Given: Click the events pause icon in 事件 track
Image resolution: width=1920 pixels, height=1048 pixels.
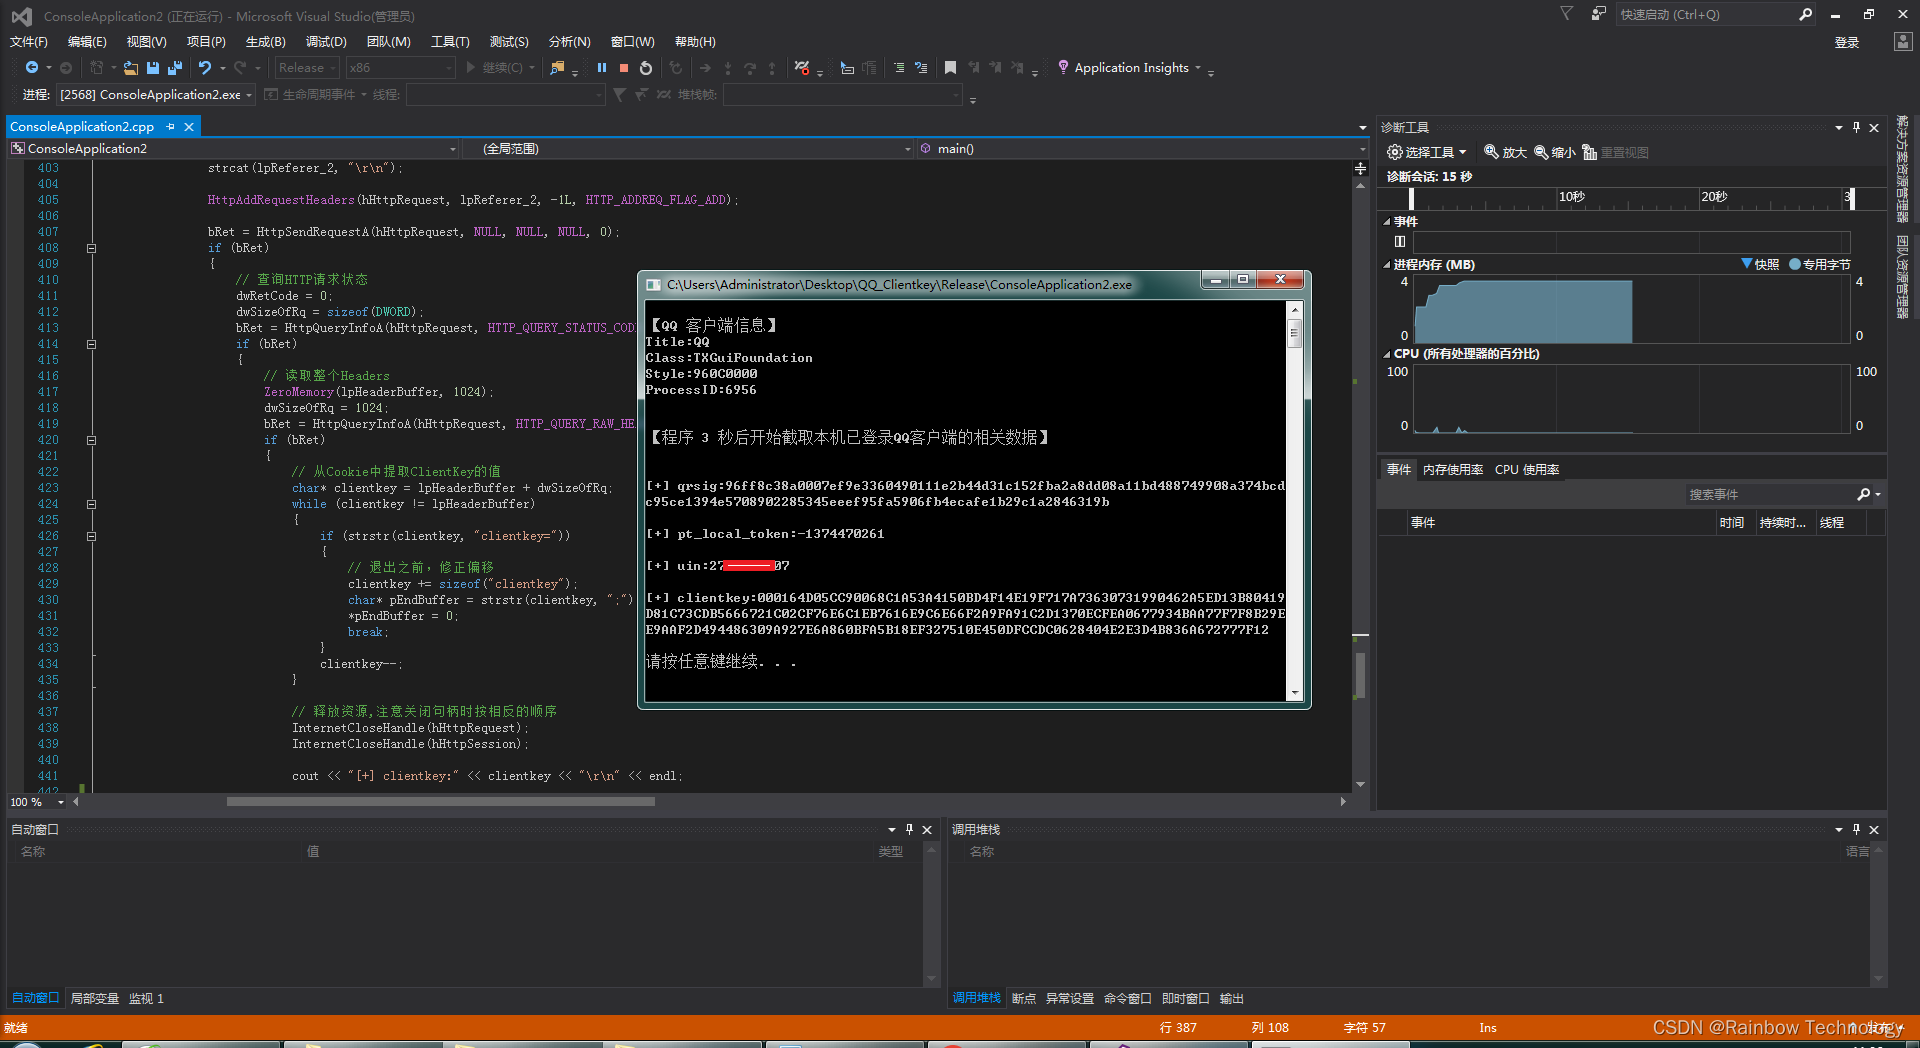Looking at the screenshot, I should (x=1400, y=241).
